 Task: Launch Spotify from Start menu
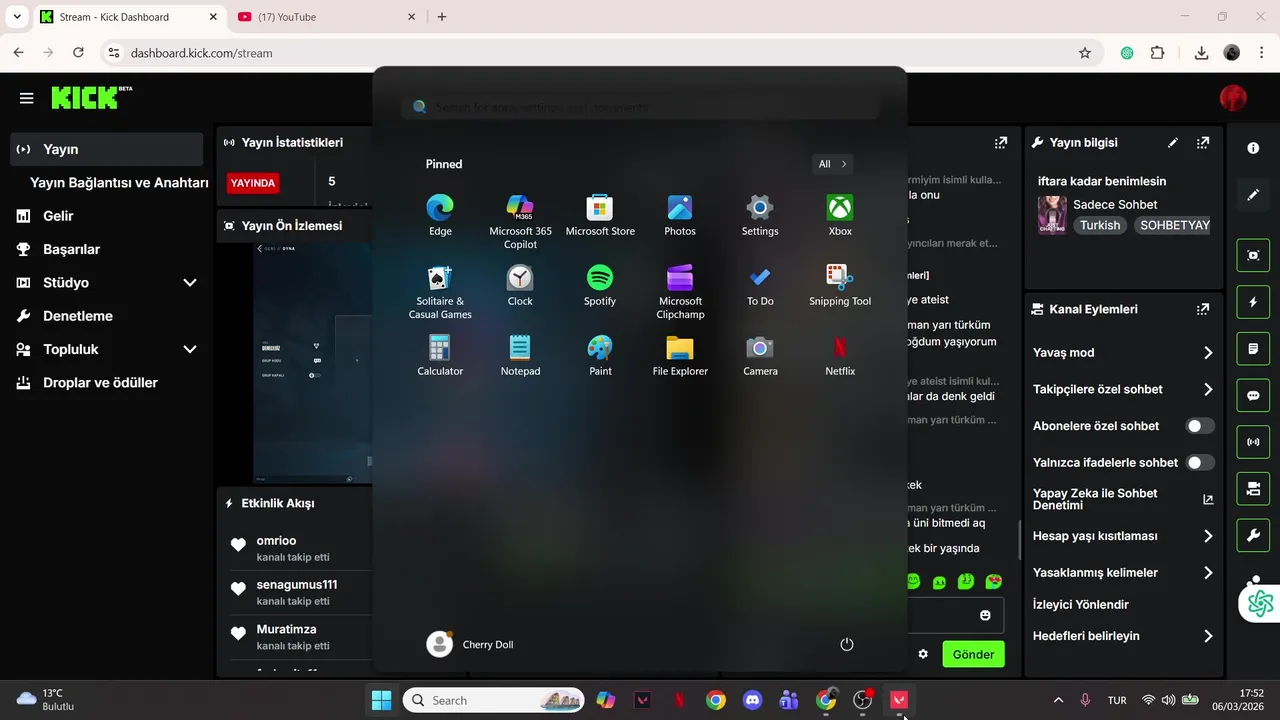click(x=600, y=286)
